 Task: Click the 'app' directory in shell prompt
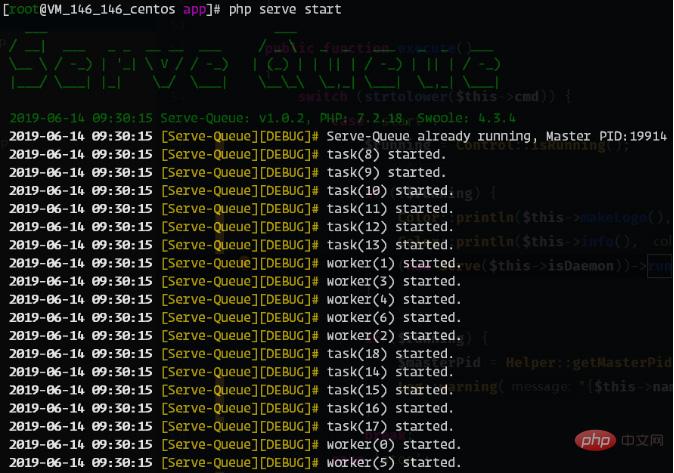[195, 10]
